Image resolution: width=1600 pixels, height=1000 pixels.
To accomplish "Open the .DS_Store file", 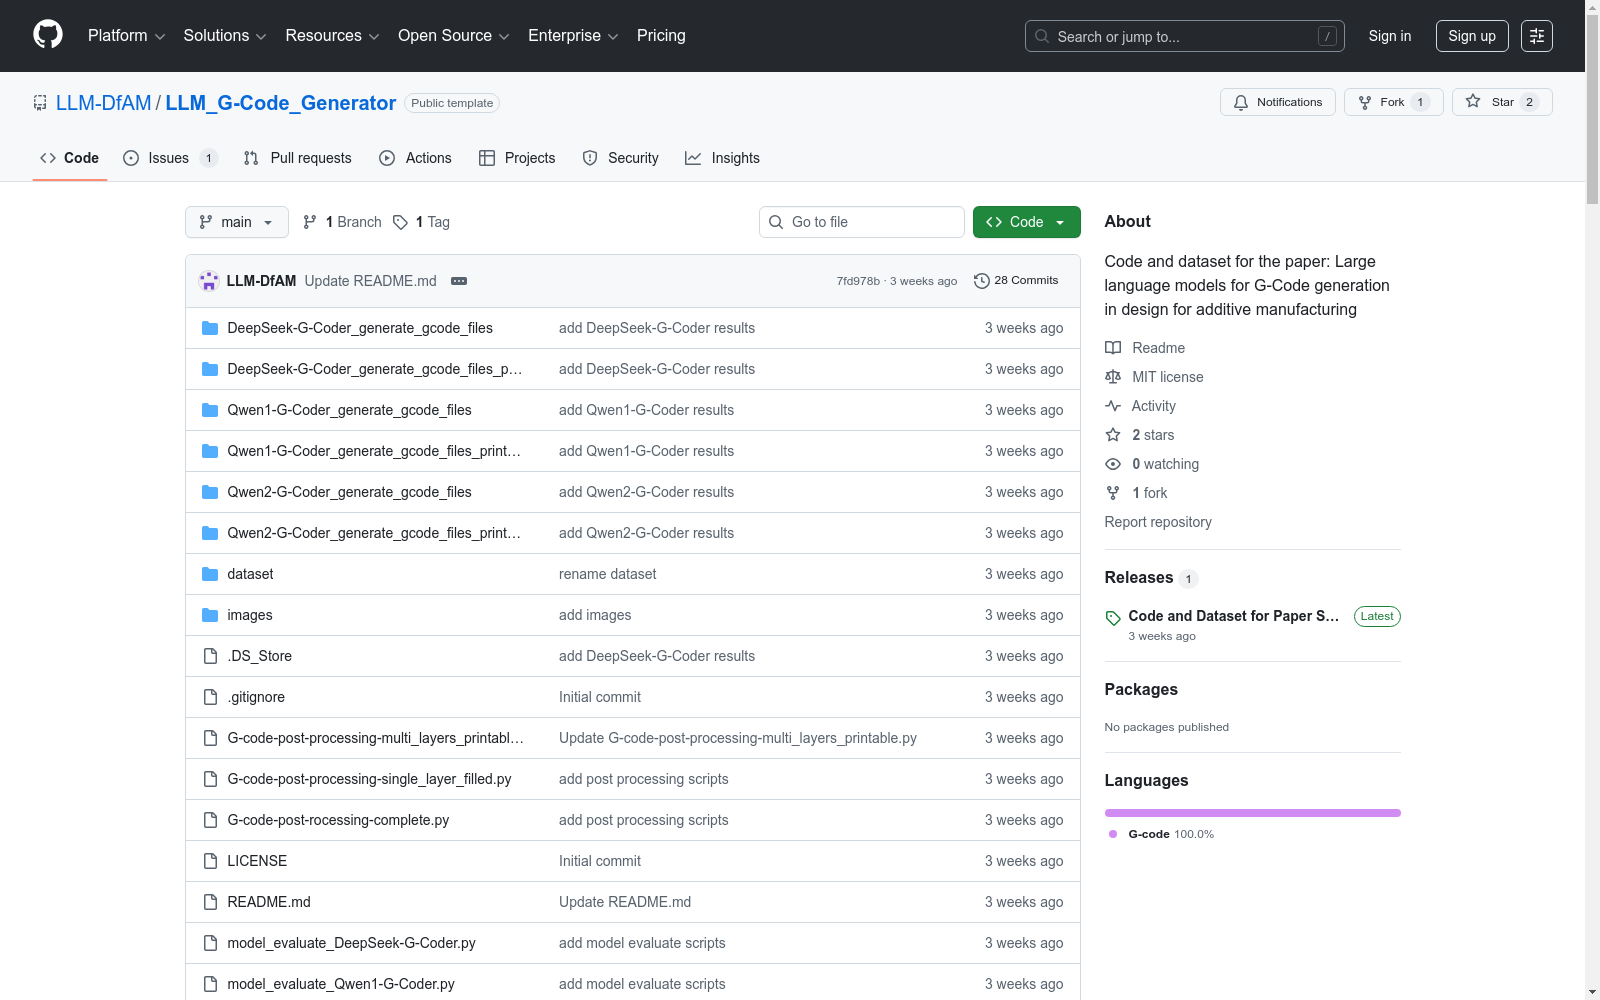I will point(260,656).
